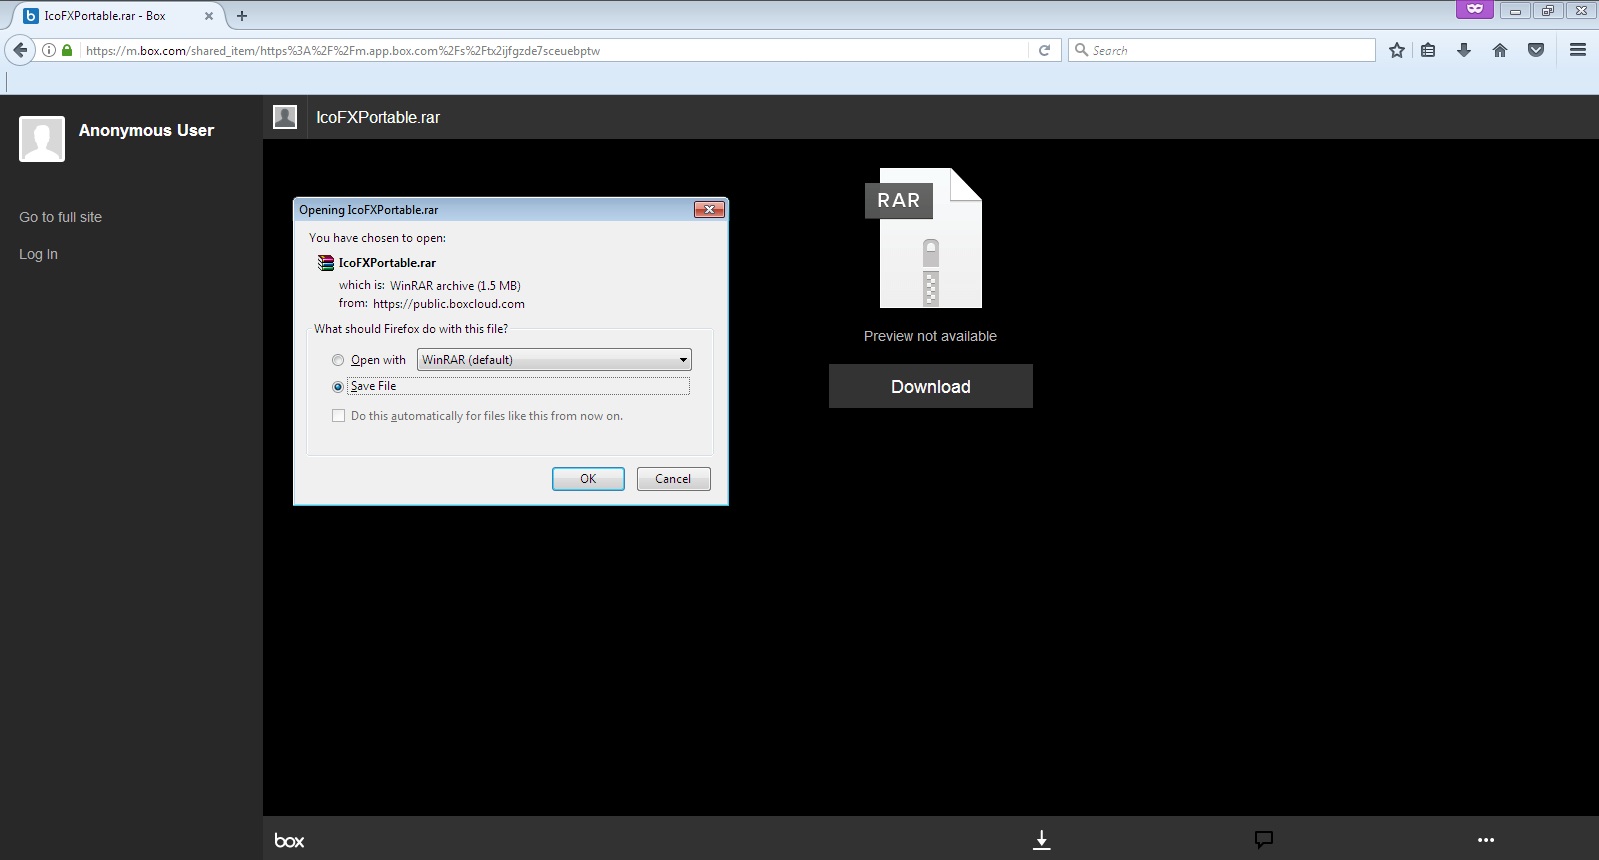Image resolution: width=1599 pixels, height=860 pixels.
Task: Minimize the Firefox window
Action: pos(1515,10)
